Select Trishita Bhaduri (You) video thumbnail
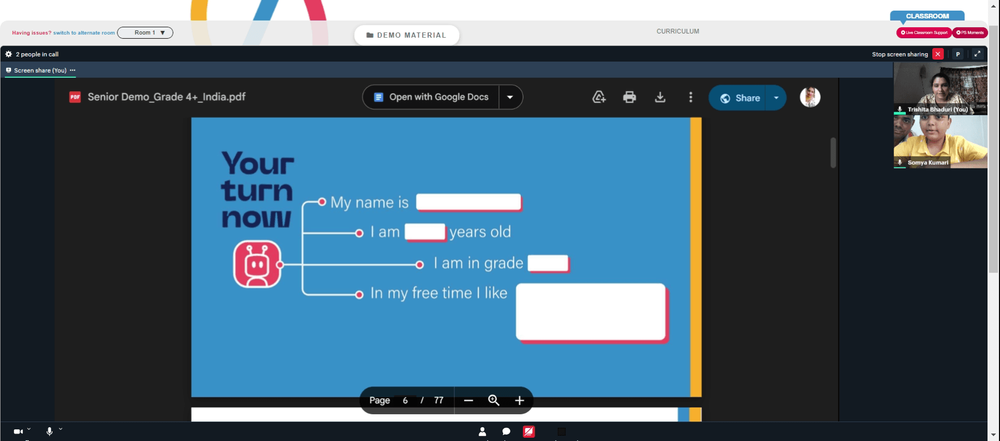The width and height of the screenshot is (1000, 441). coord(940,88)
